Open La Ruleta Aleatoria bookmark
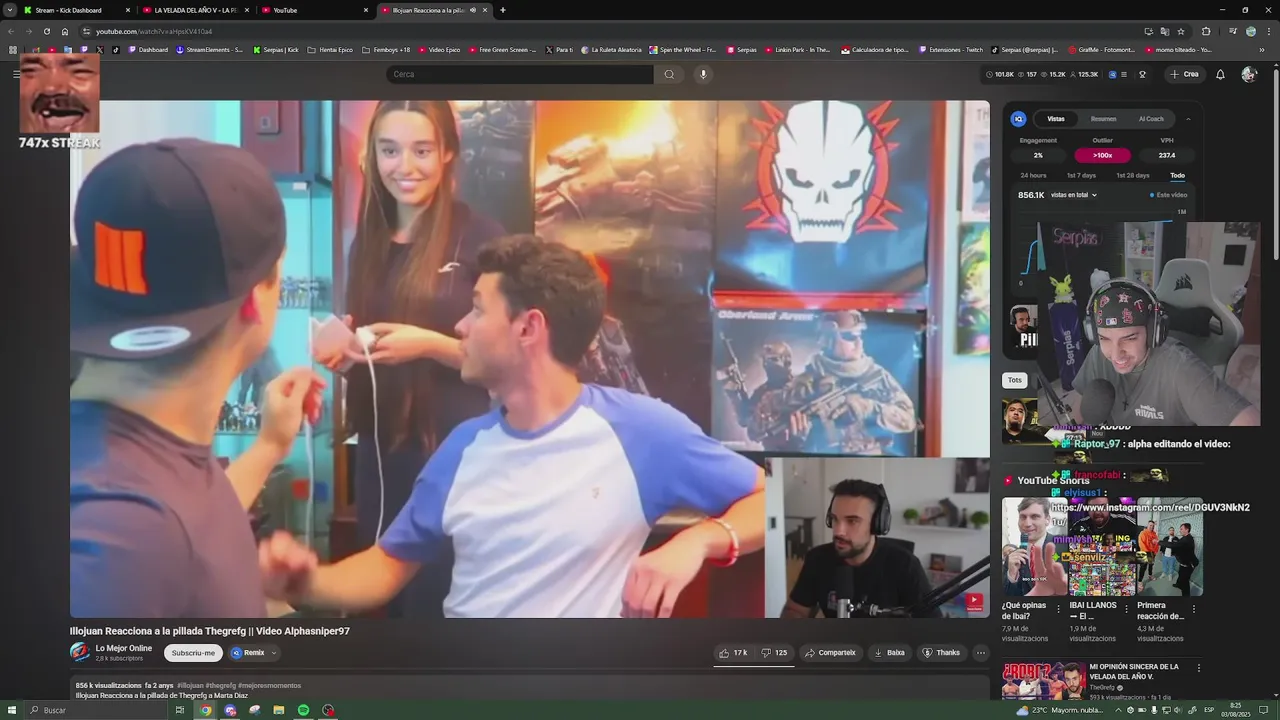 point(611,49)
